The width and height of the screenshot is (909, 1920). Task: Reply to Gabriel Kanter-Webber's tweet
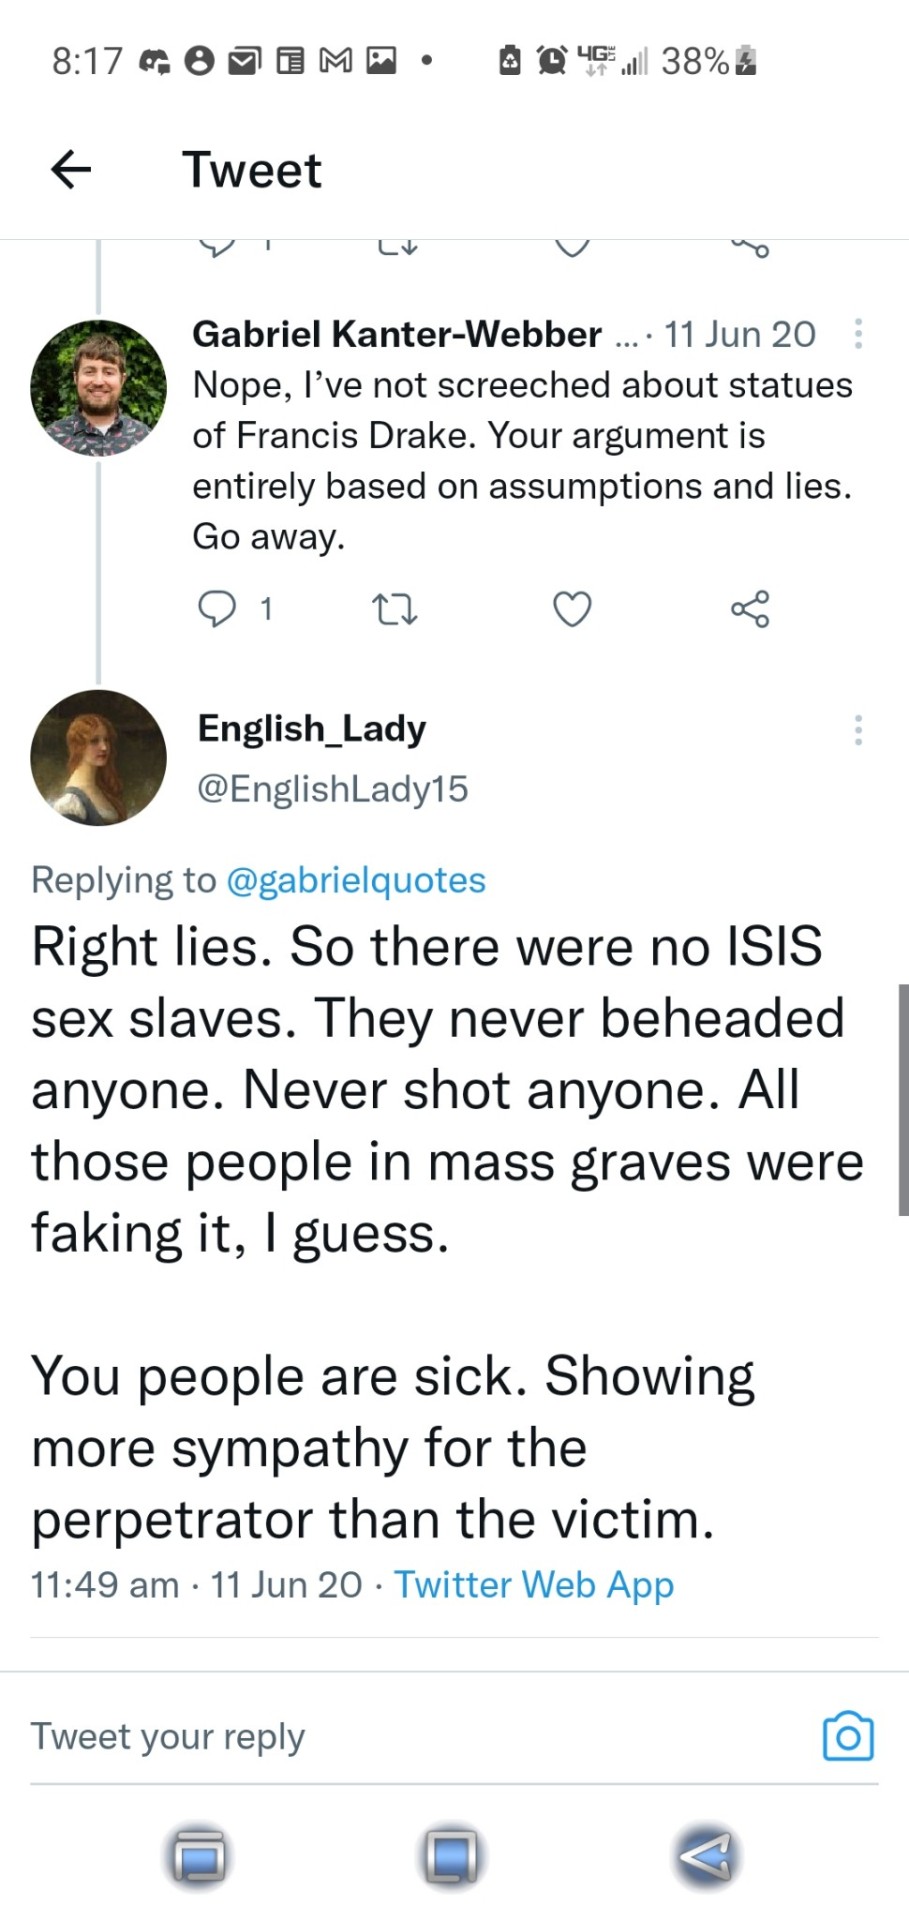(217, 607)
